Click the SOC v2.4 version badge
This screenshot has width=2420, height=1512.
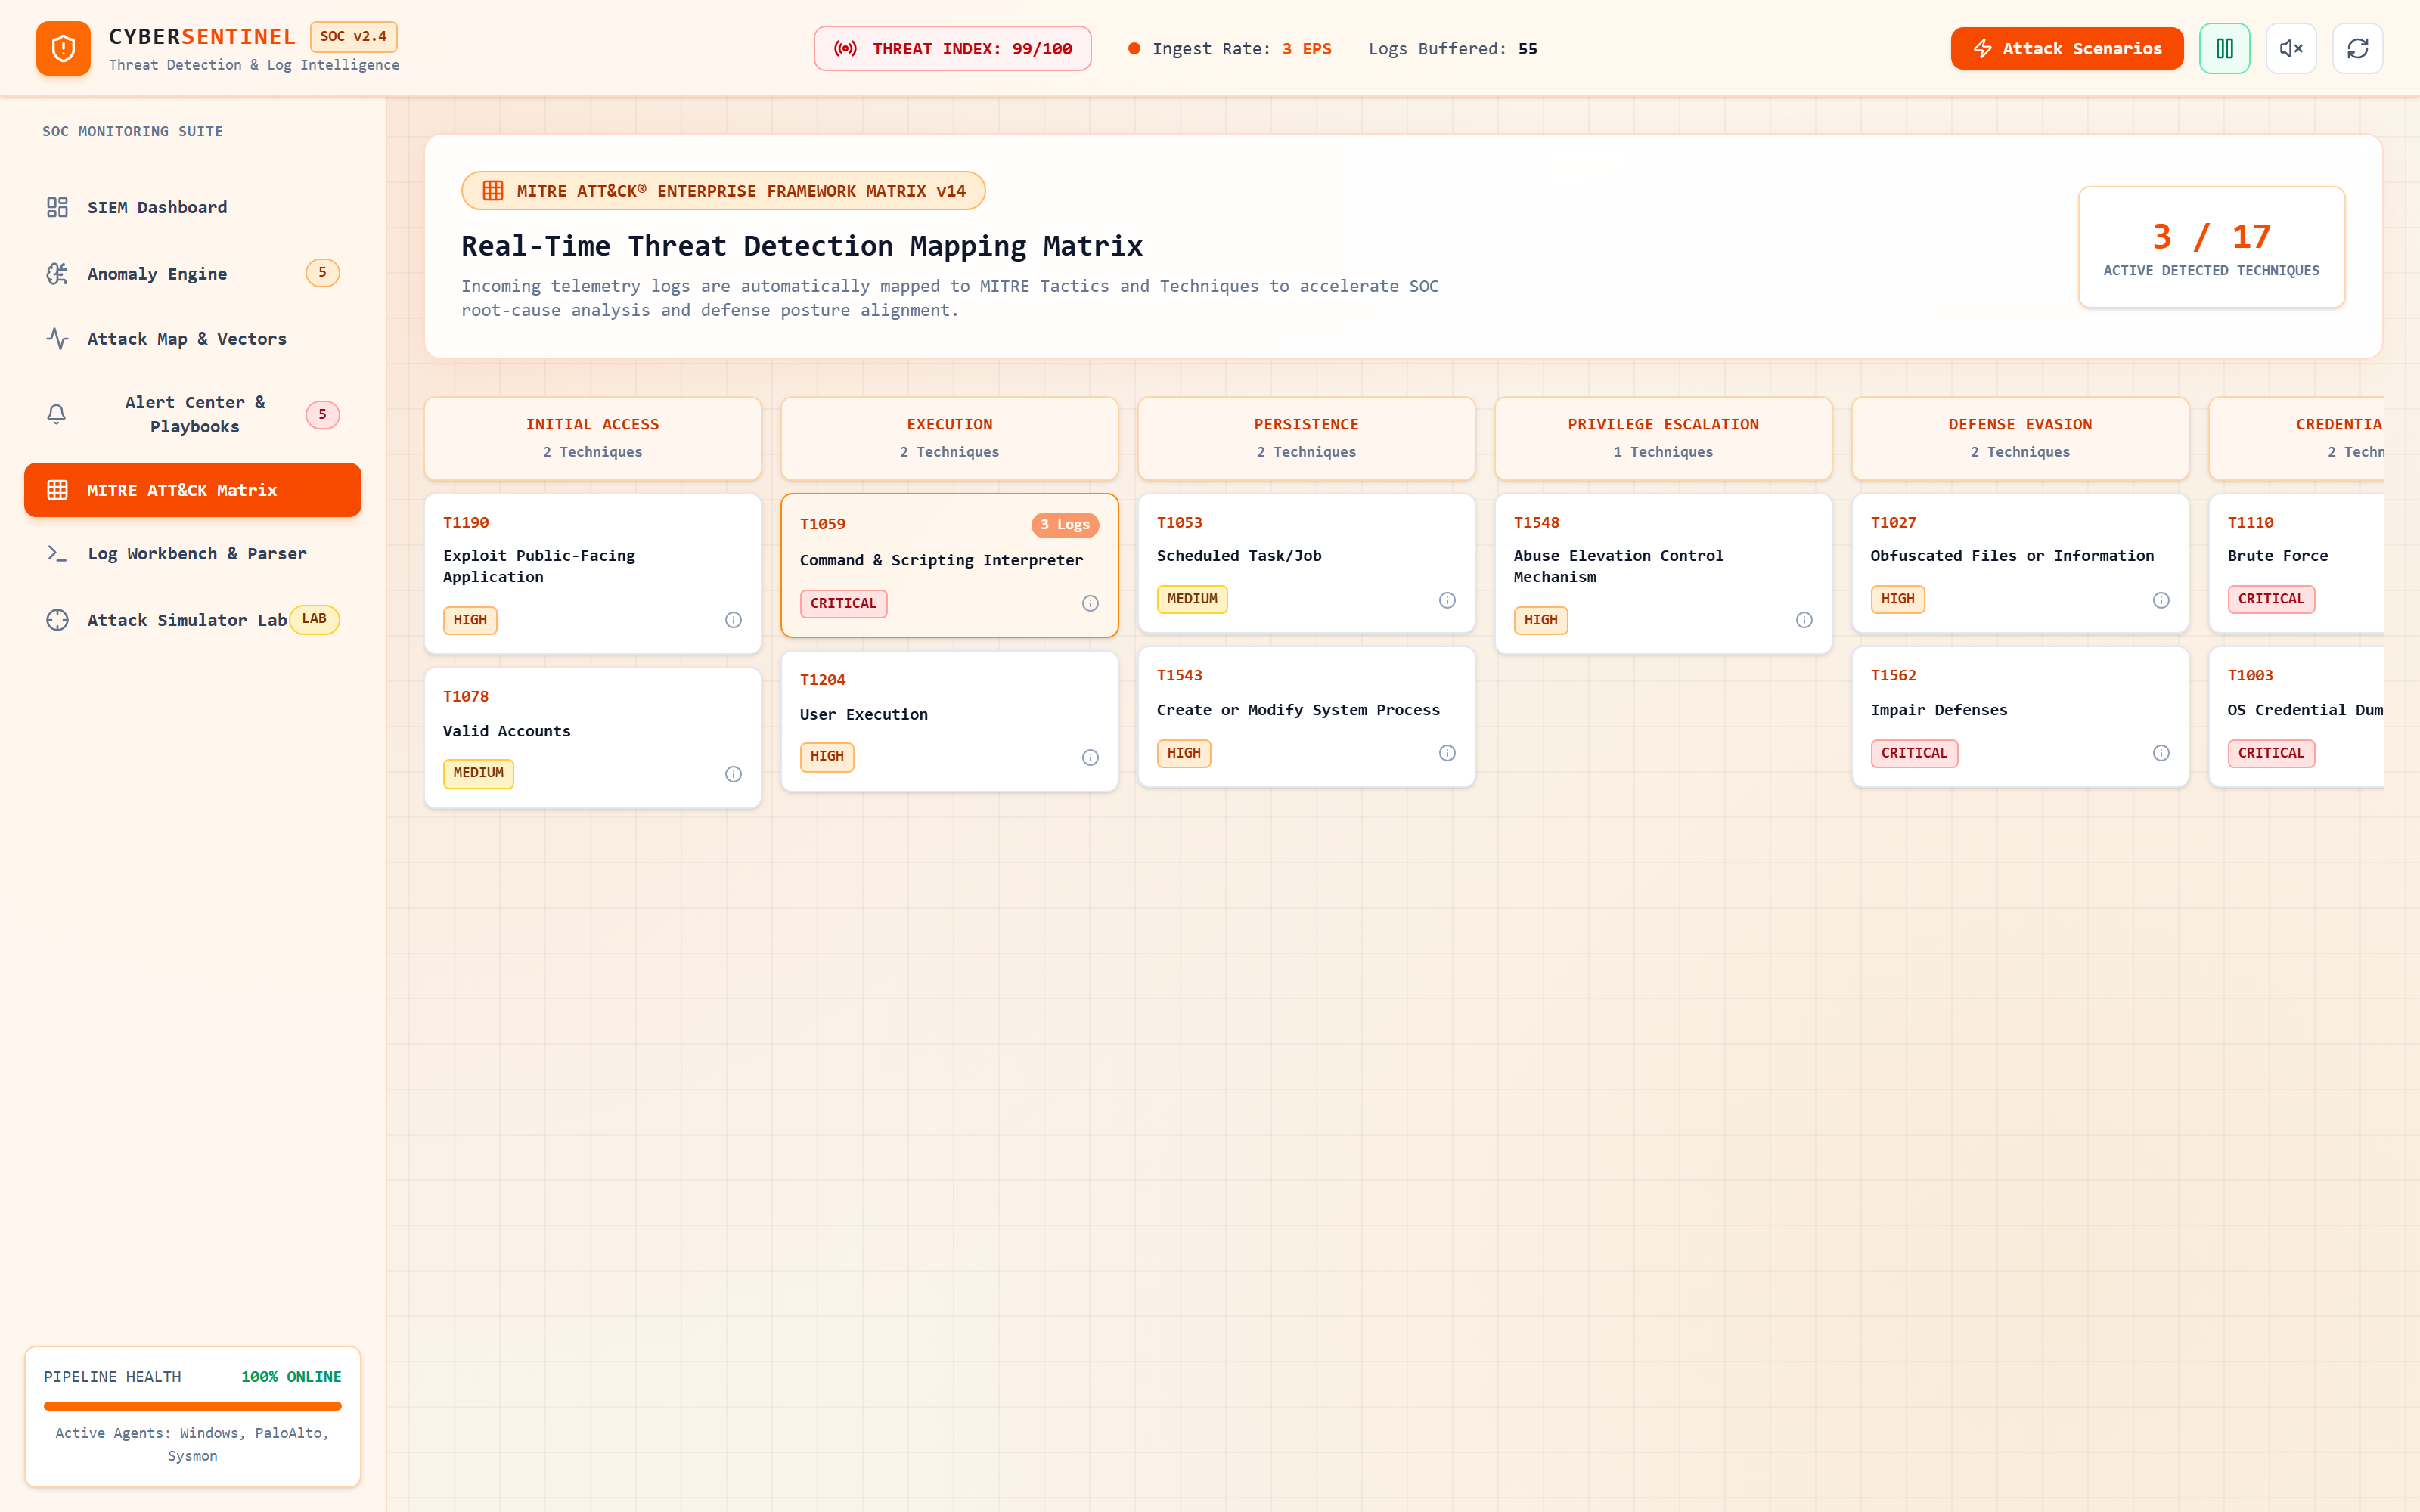pyautogui.click(x=353, y=36)
